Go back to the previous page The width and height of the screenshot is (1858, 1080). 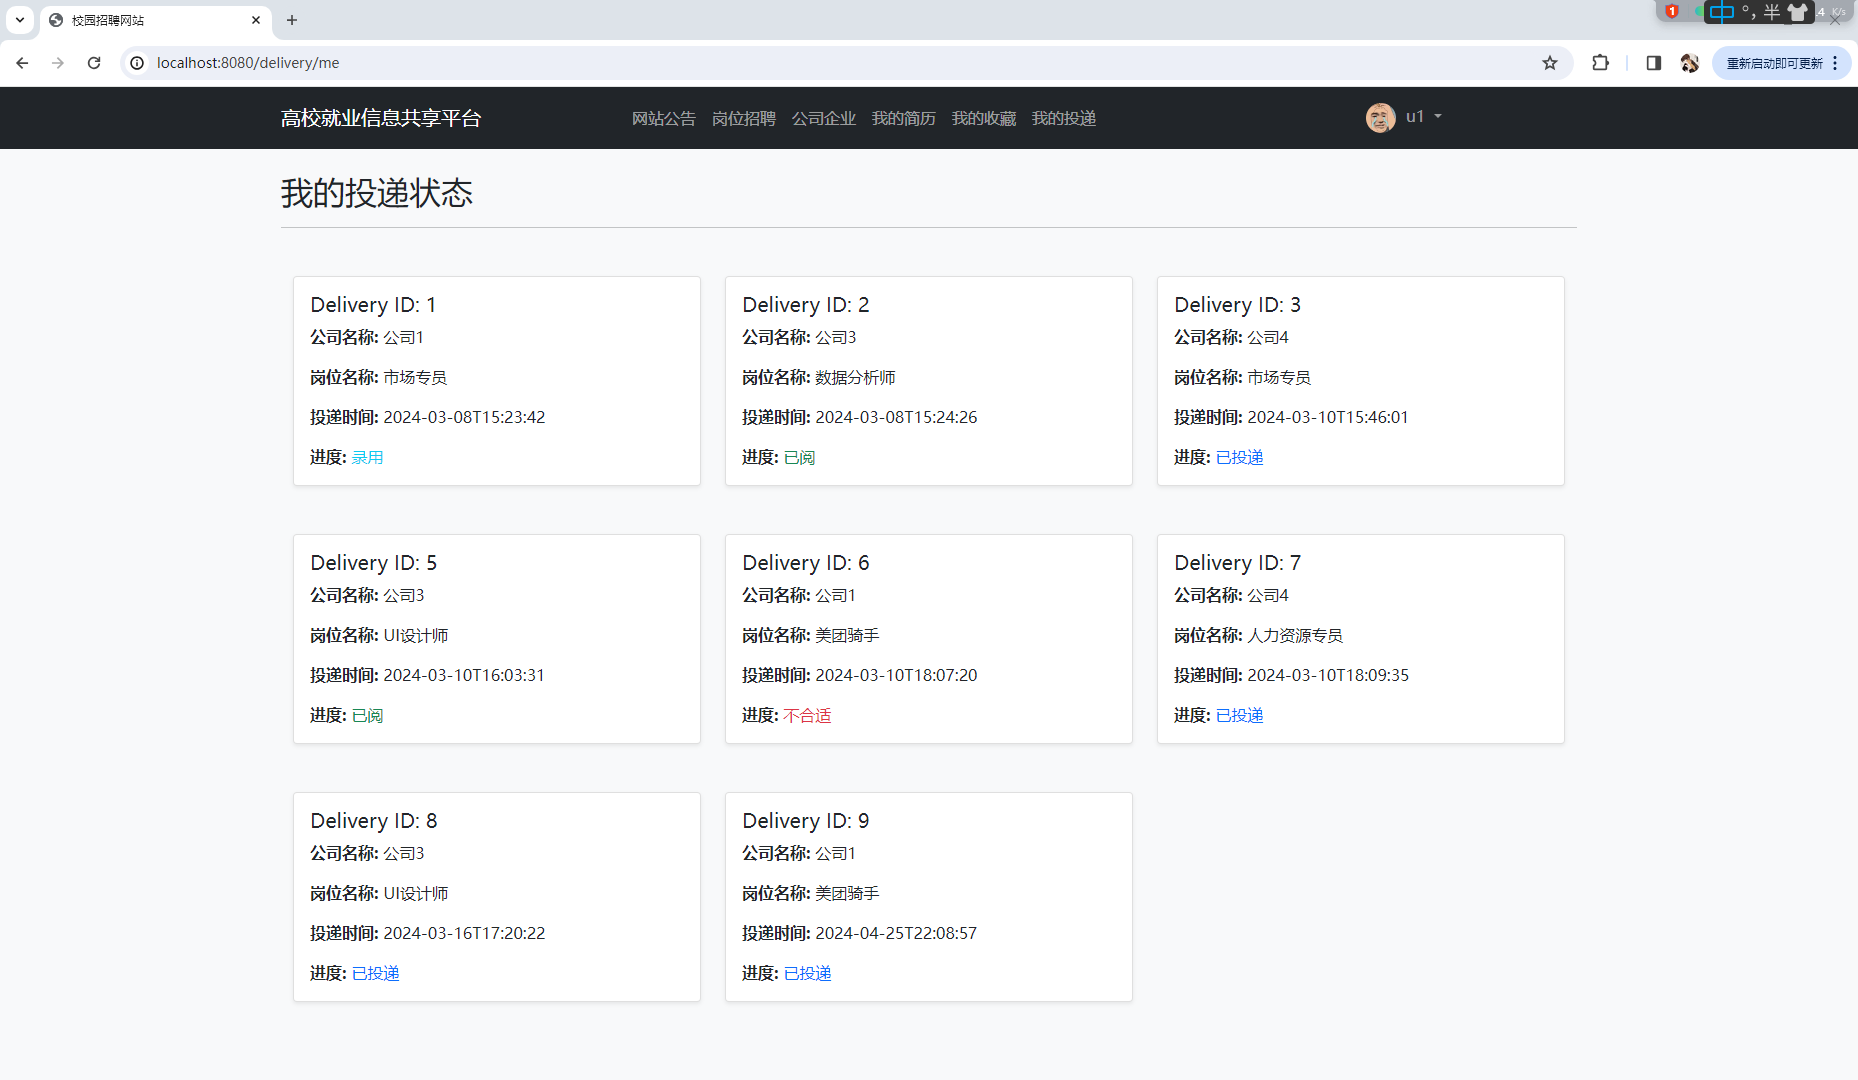pyautogui.click(x=22, y=63)
